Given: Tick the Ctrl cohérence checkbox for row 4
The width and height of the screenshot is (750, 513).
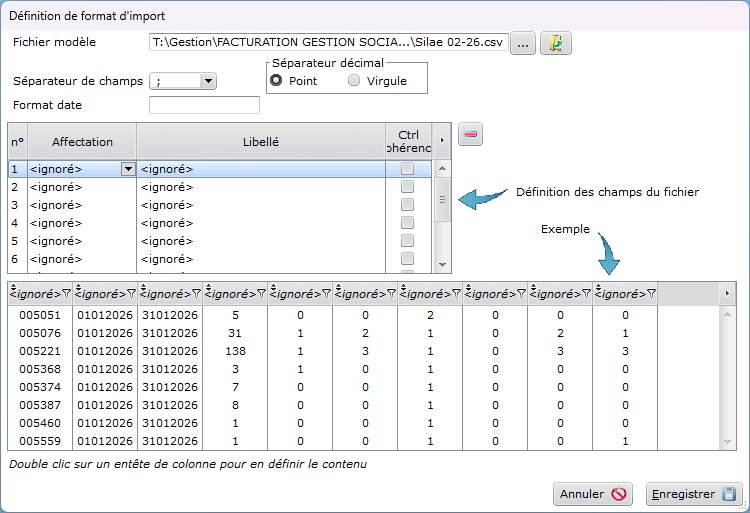Looking at the screenshot, I should (408, 223).
